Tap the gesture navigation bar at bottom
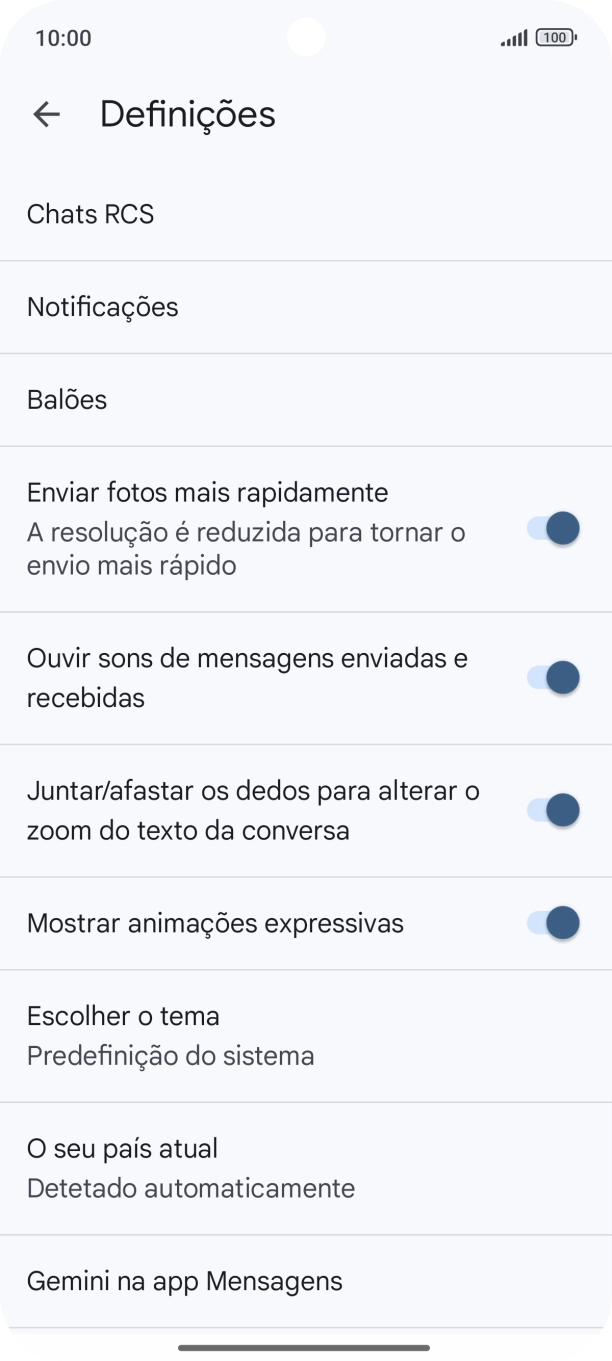 (306, 1346)
